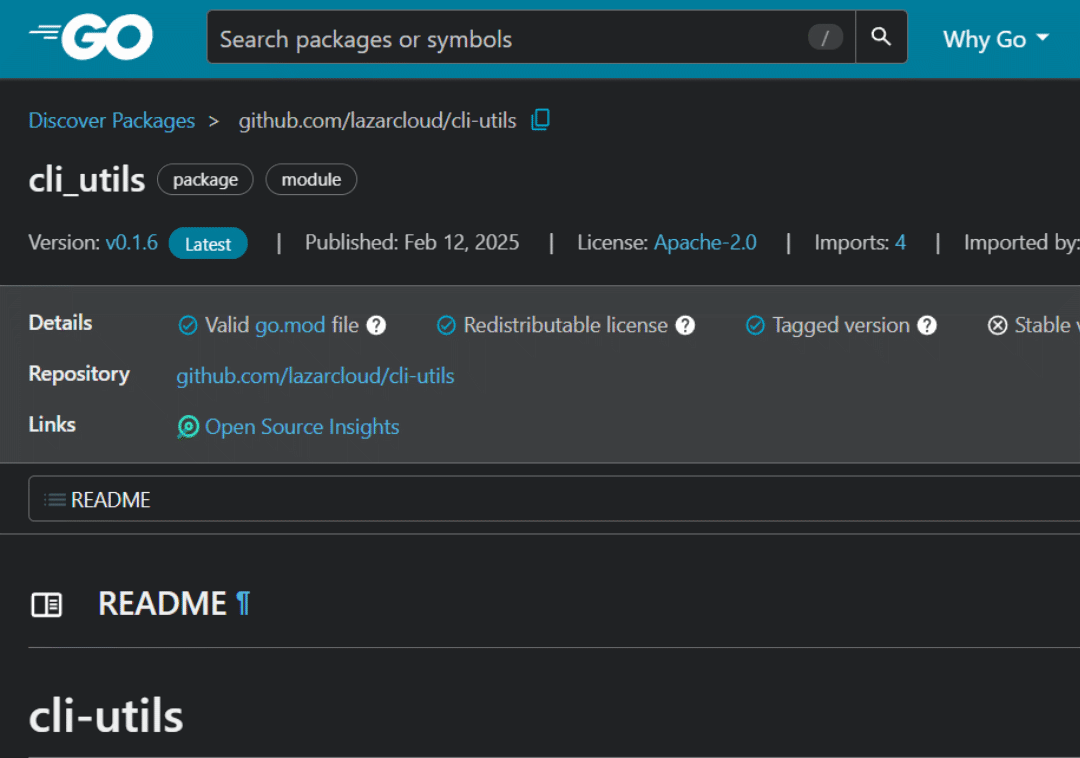1080x758 pixels.
Task: Click the README pilcrow anchor link
Action: pos(243,604)
